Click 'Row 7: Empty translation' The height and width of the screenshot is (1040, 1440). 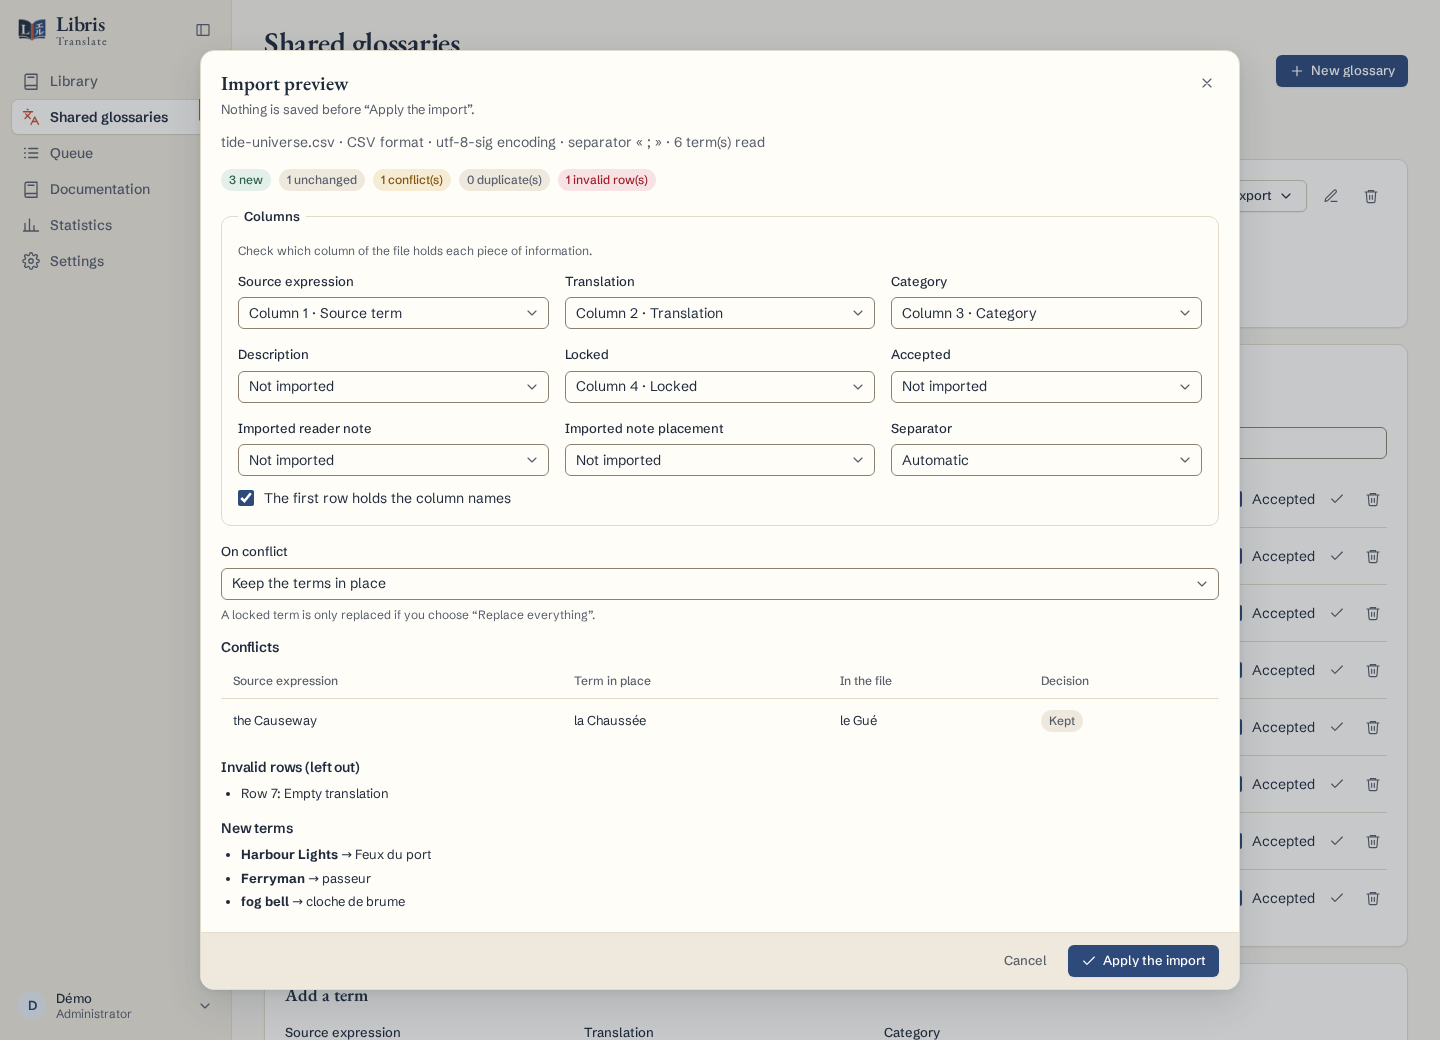click(315, 794)
